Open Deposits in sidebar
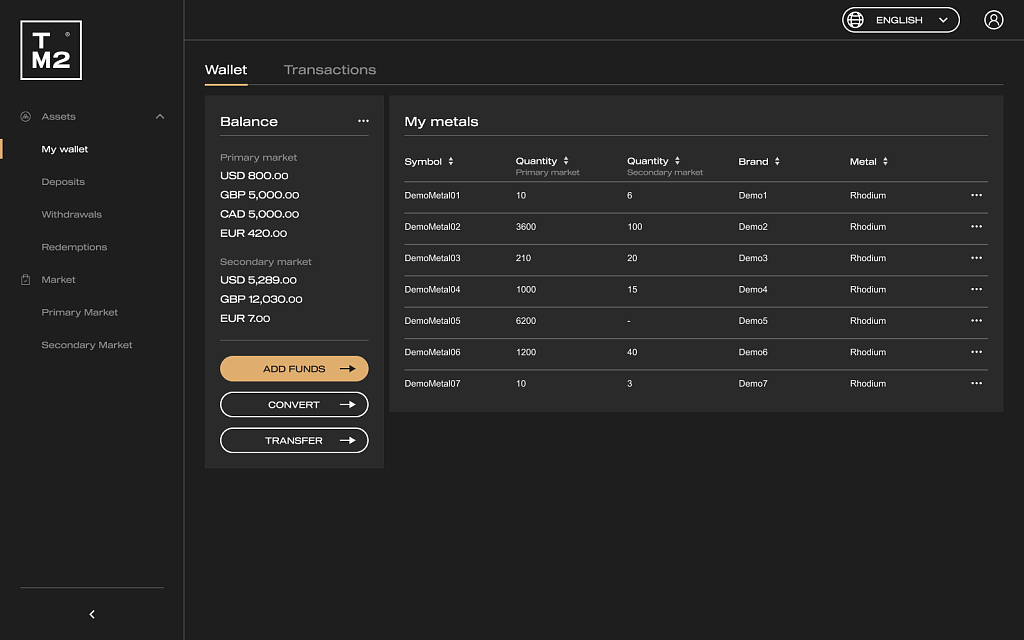The image size is (1024, 640). pyautogui.click(x=63, y=182)
